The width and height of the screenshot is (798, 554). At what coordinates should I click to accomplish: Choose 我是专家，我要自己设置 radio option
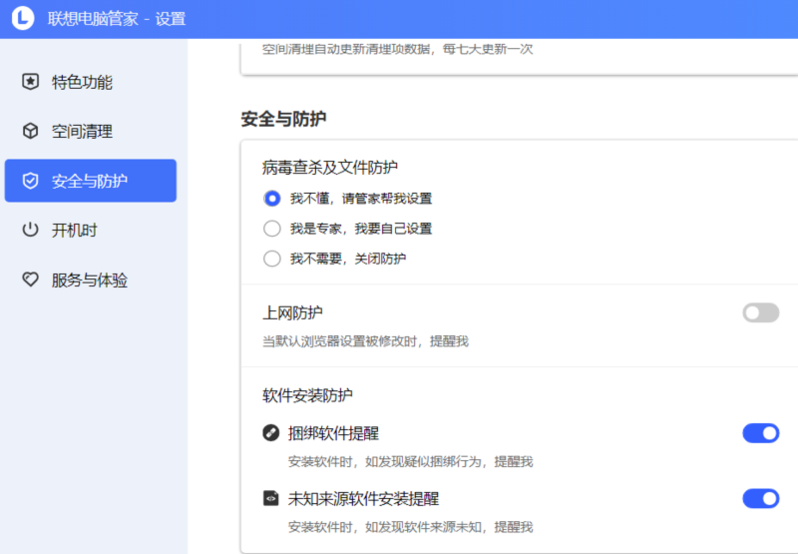(272, 228)
